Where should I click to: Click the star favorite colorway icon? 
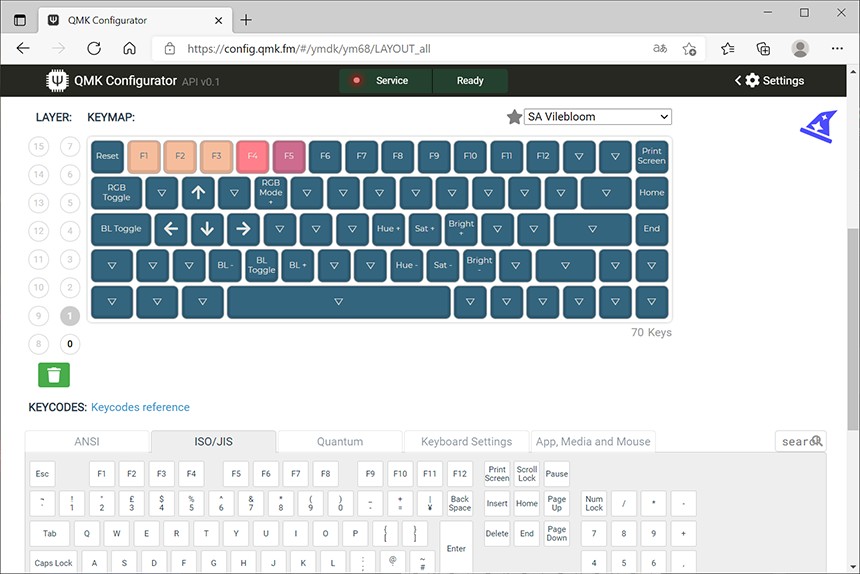514,117
